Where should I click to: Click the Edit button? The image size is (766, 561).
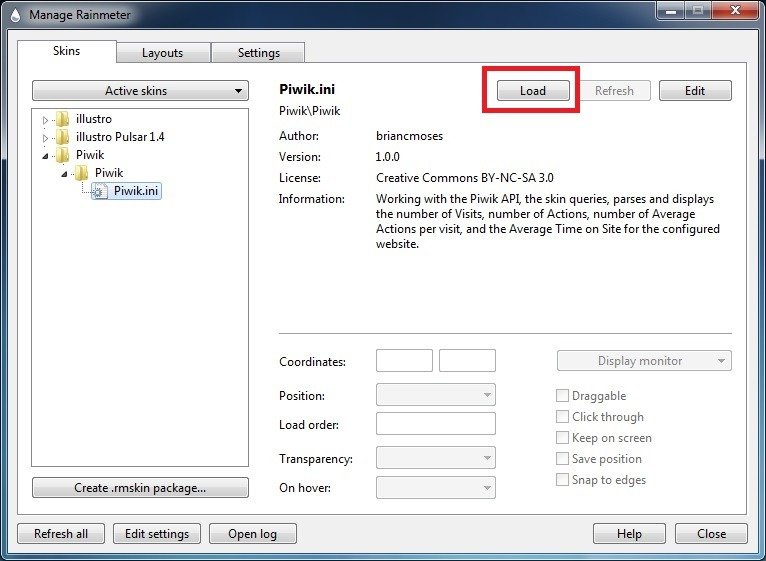pyautogui.click(x=695, y=91)
